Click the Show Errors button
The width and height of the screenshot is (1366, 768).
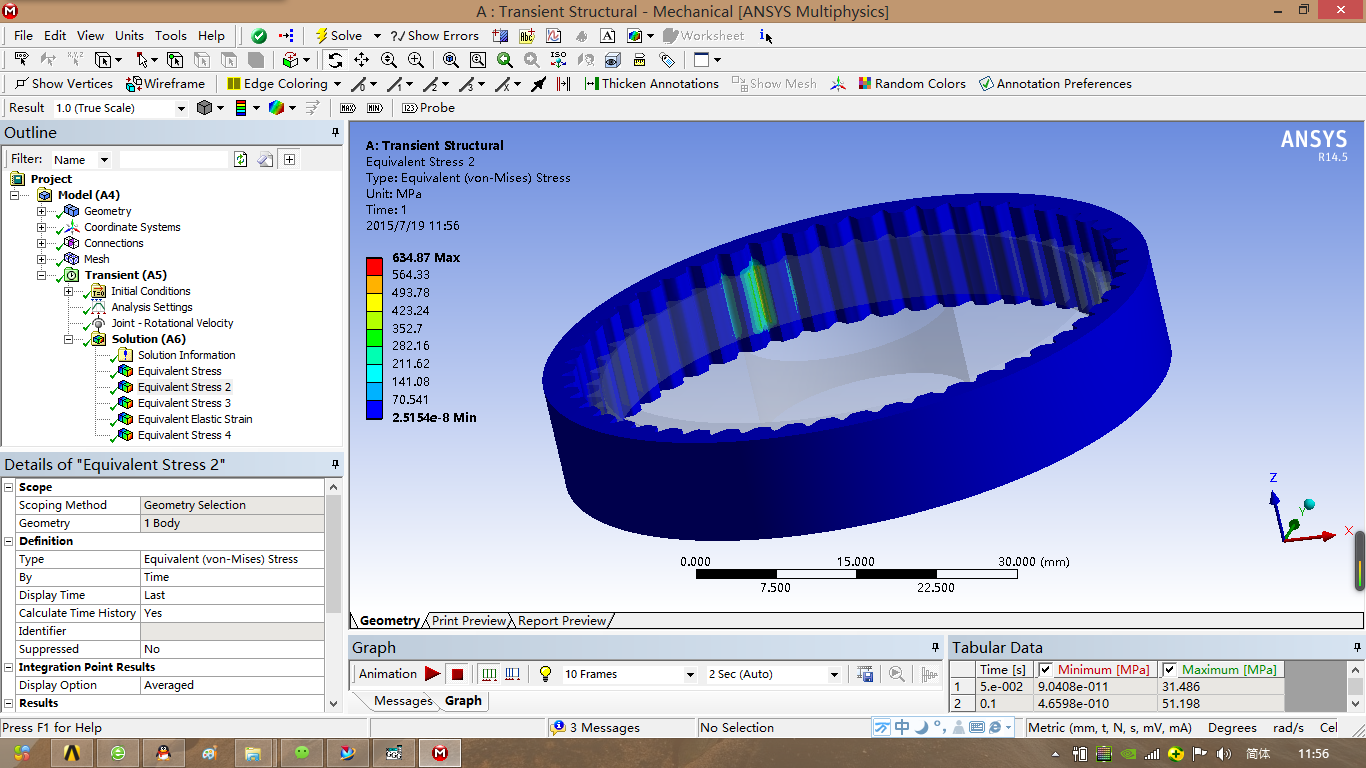tap(435, 35)
